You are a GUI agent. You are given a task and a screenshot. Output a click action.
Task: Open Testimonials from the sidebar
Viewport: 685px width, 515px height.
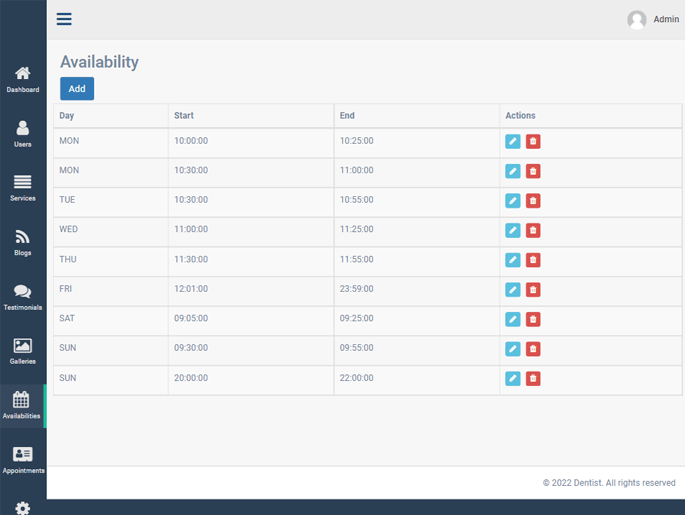(x=22, y=297)
